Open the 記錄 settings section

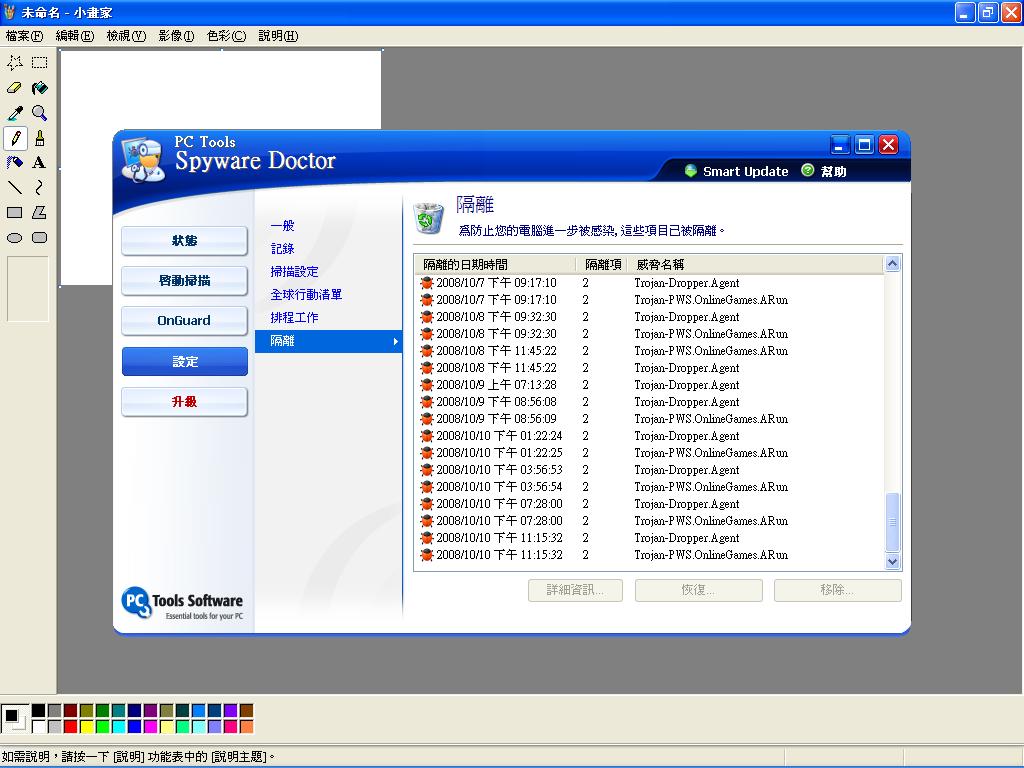[x=282, y=249]
